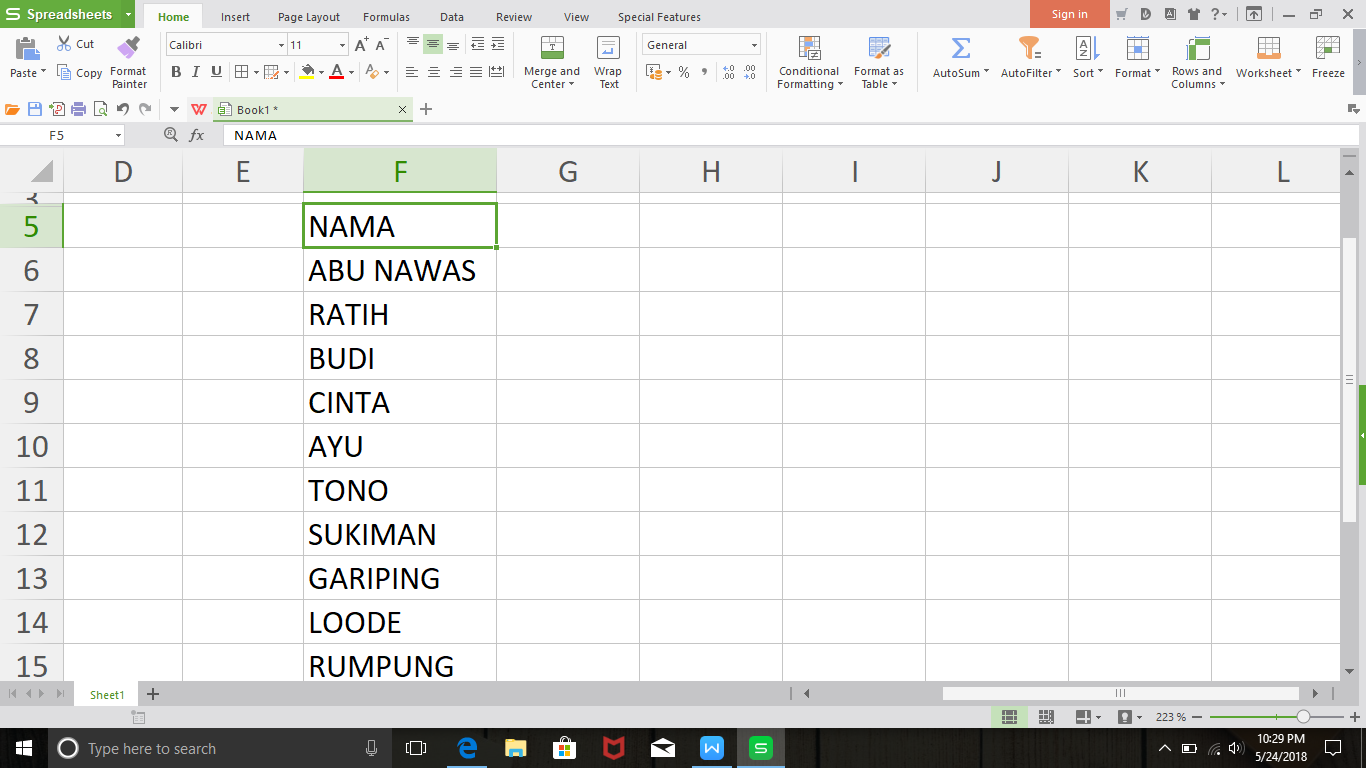The image size is (1366, 768).
Task: Switch to the Formulas ribbon tab
Action: click(x=385, y=16)
